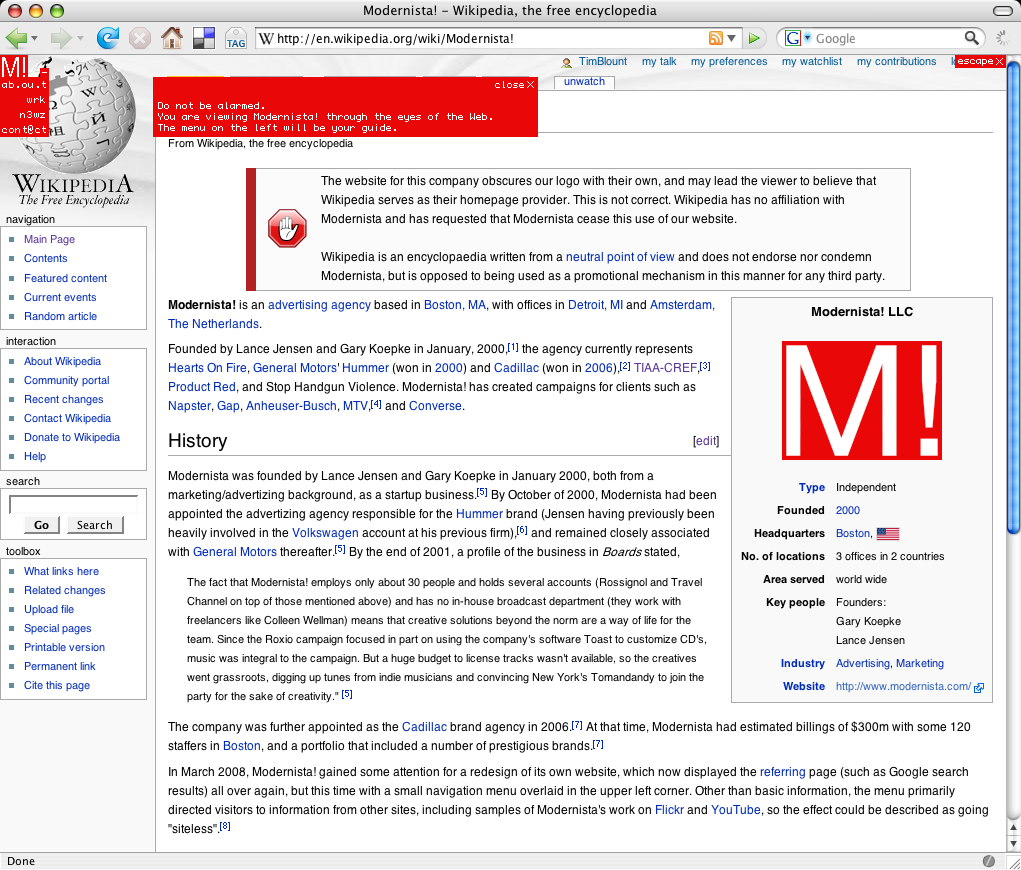This screenshot has width=1021, height=870.
Task: Open the ab.ou.t overlay menu item
Action: (x=24, y=85)
